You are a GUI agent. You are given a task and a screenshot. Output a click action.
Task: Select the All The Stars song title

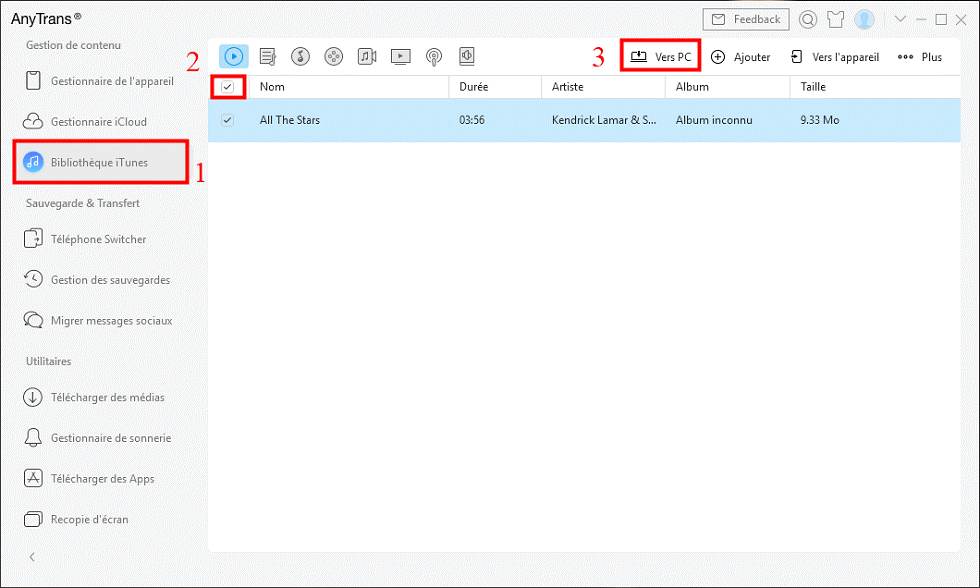(289, 120)
